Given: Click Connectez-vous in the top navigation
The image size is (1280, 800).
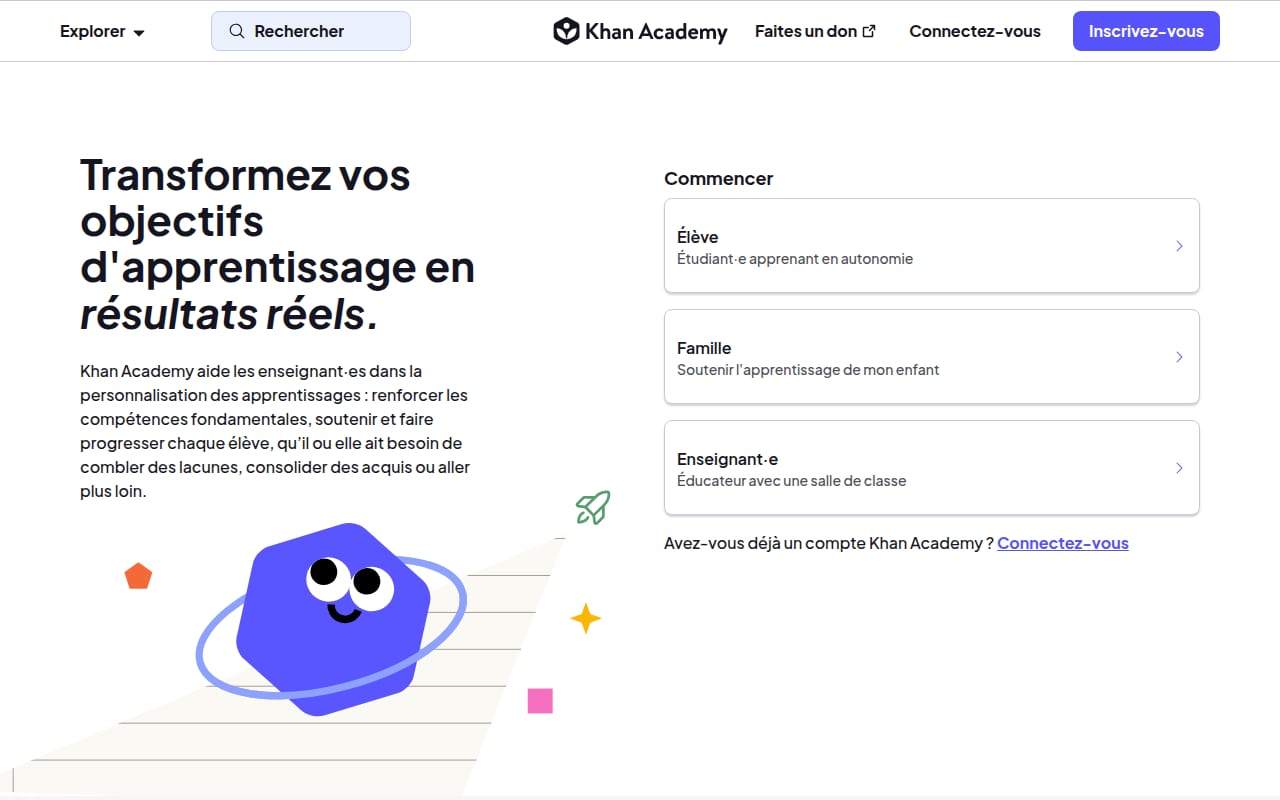Looking at the screenshot, I should click(x=975, y=31).
